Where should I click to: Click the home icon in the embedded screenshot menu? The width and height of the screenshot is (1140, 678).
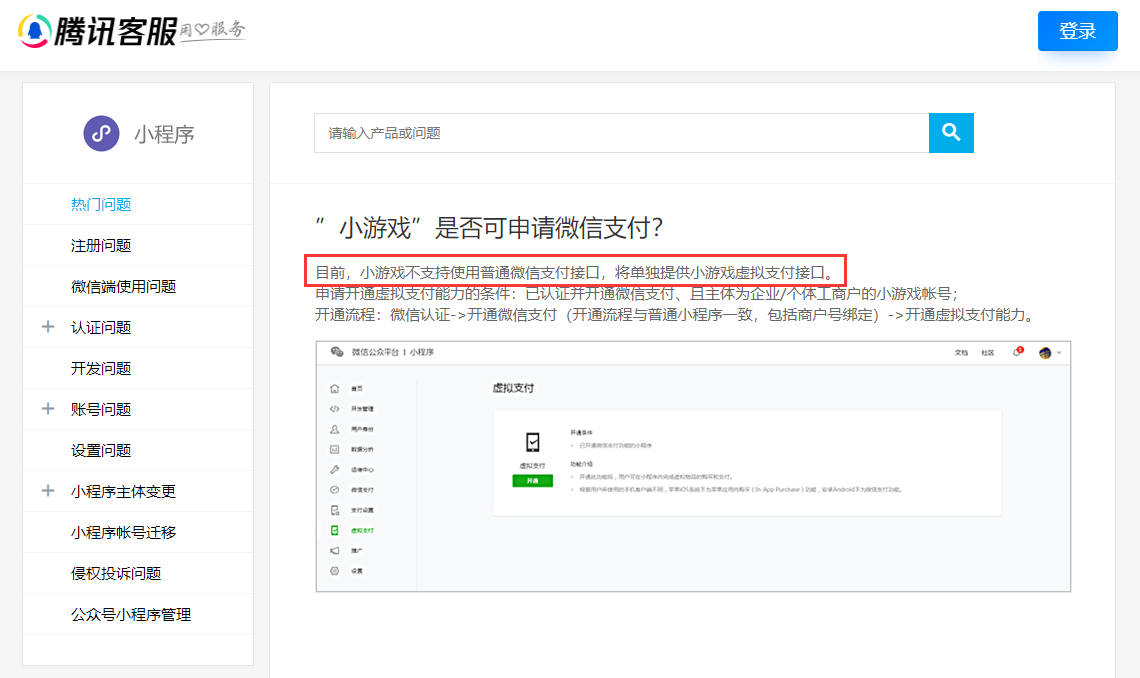334,389
